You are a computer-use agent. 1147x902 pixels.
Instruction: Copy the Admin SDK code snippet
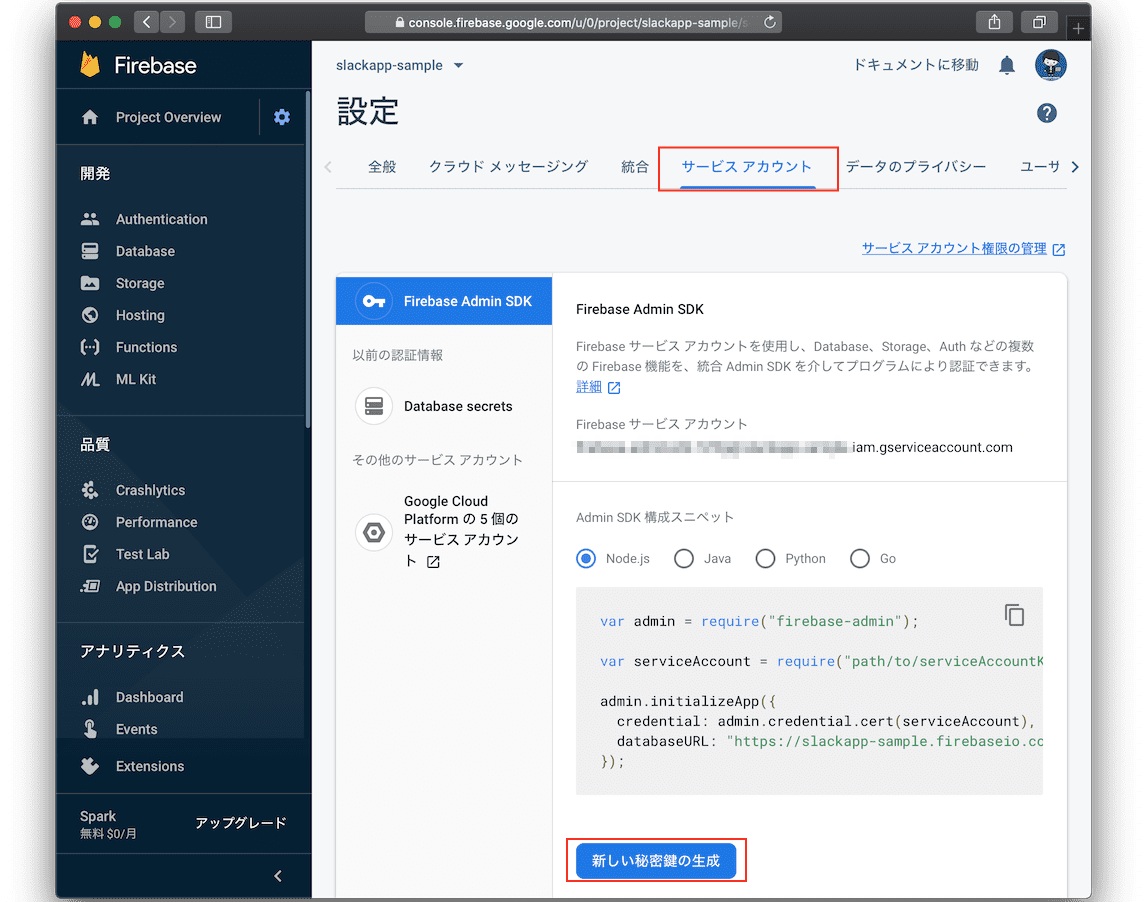click(1014, 615)
